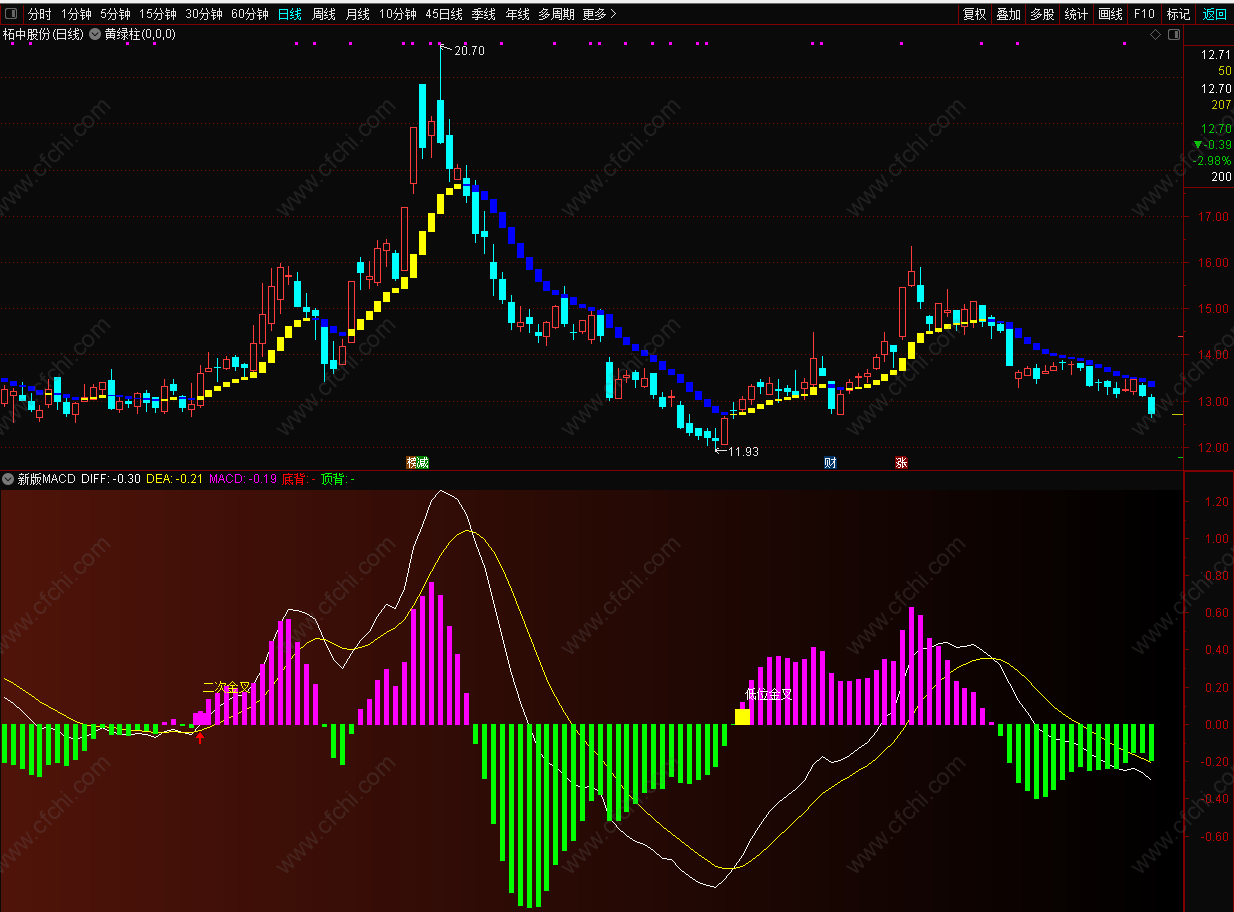Open the 黄绿柱 indicator dropdown arrow
Viewport: 1234px width, 912px height.
click(95, 34)
